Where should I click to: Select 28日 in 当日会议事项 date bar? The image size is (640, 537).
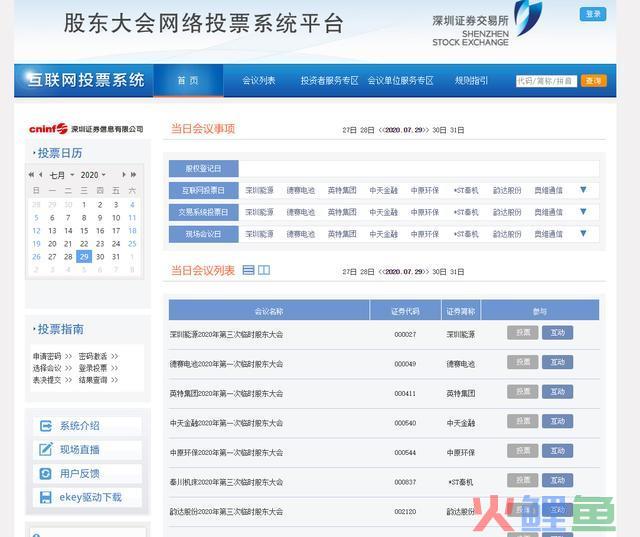pyautogui.click(x=367, y=130)
